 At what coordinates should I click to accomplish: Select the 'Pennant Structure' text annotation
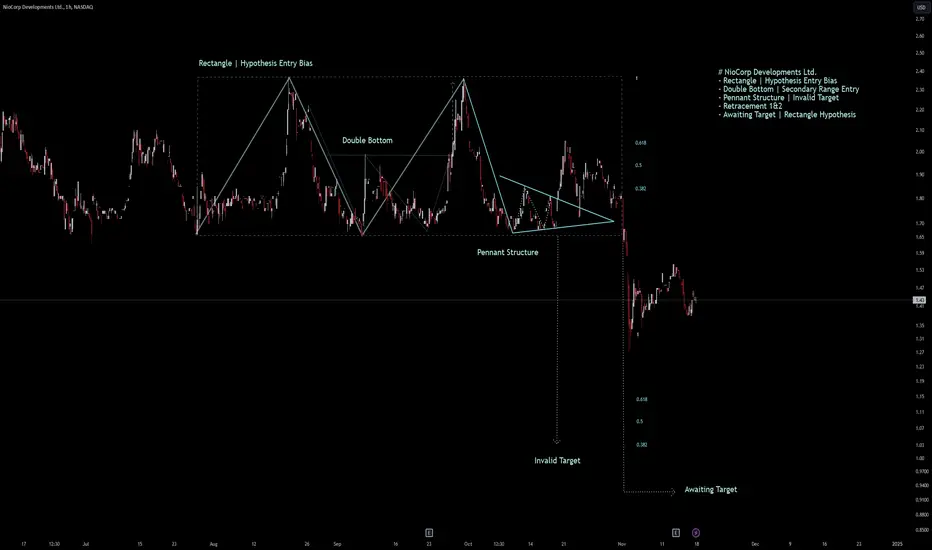pos(508,252)
